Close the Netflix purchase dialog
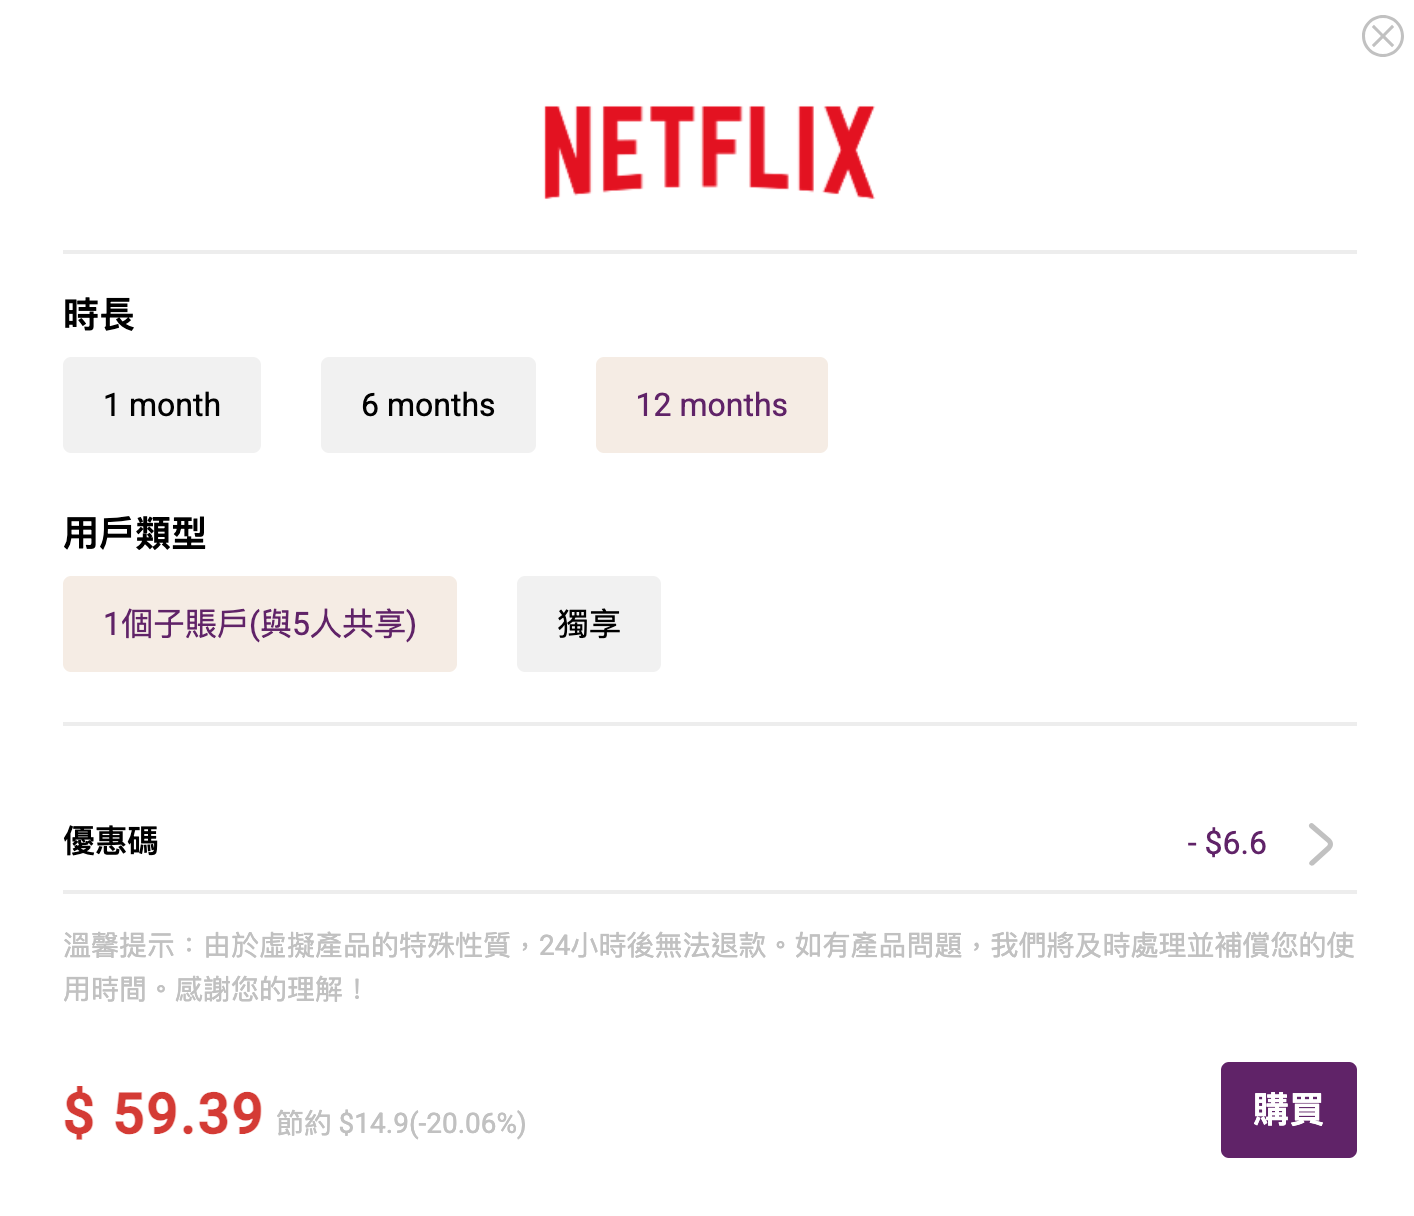The height and width of the screenshot is (1216, 1414). click(x=1383, y=36)
